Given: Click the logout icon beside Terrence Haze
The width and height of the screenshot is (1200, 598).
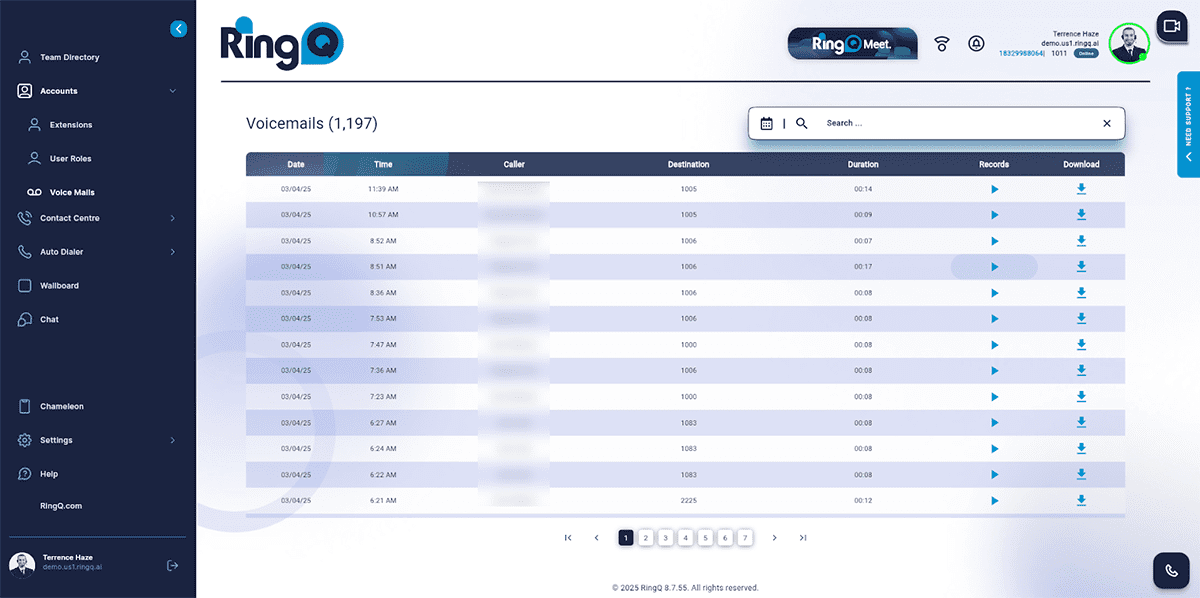Looking at the screenshot, I should click(x=172, y=566).
